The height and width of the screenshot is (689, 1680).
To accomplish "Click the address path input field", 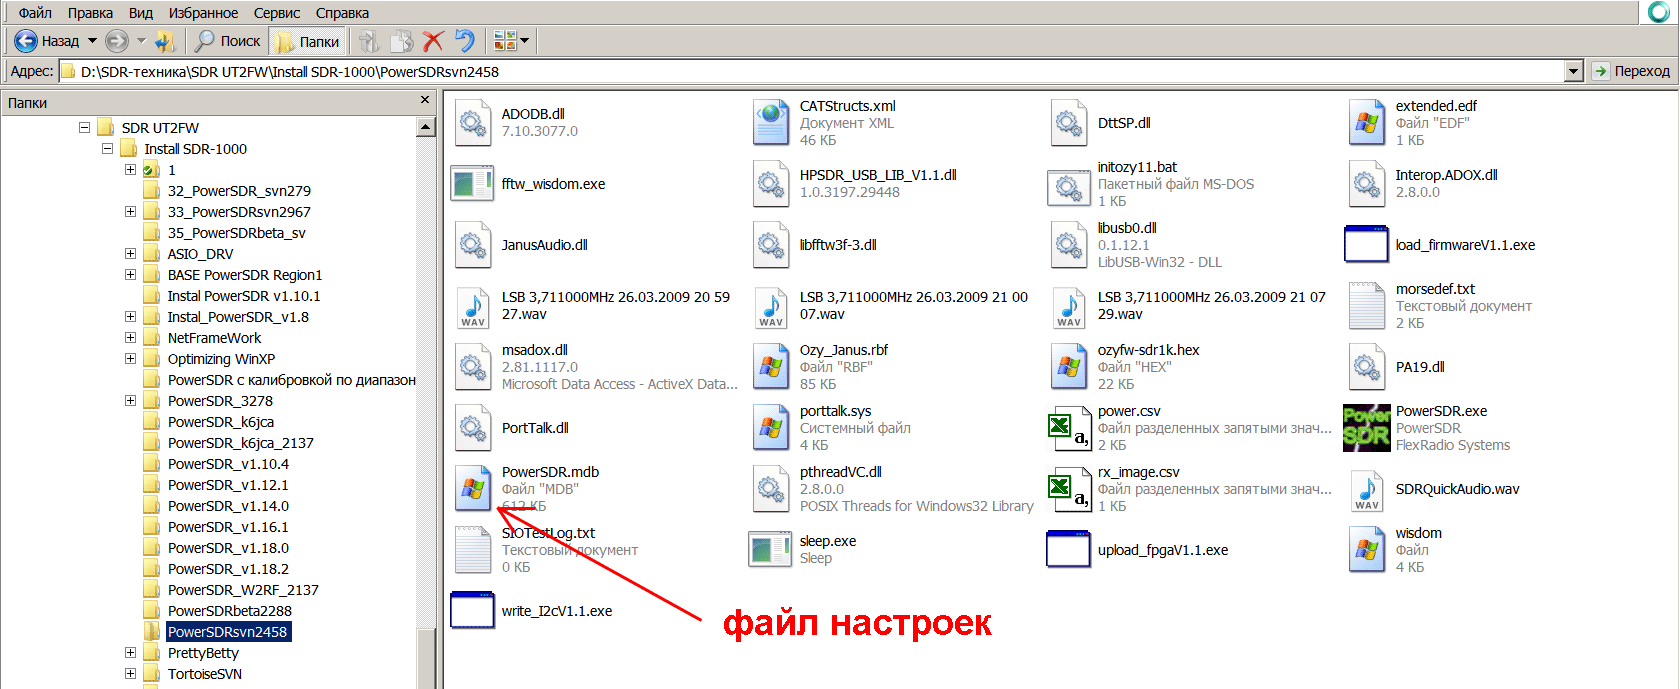I will pyautogui.click(x=811, y=71).
